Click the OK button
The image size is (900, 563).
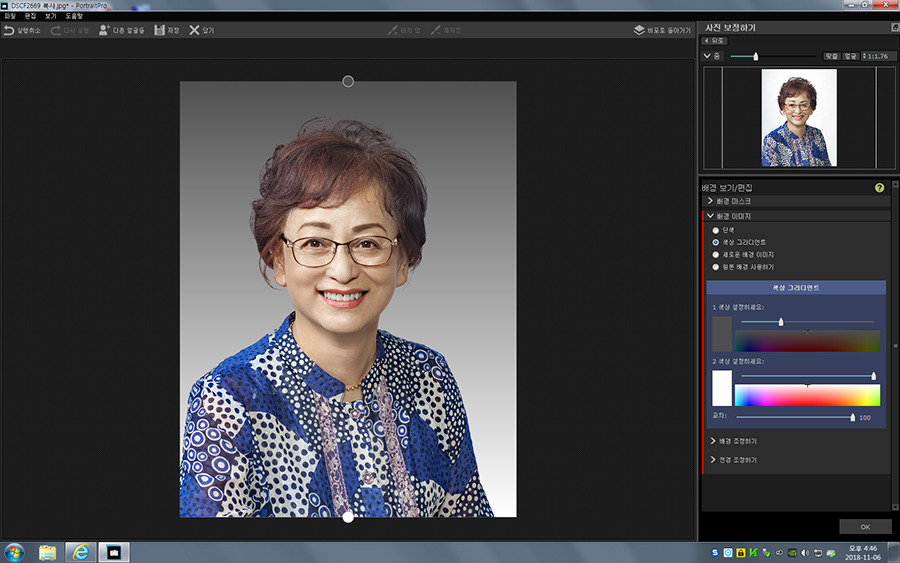tap(866, 527)
